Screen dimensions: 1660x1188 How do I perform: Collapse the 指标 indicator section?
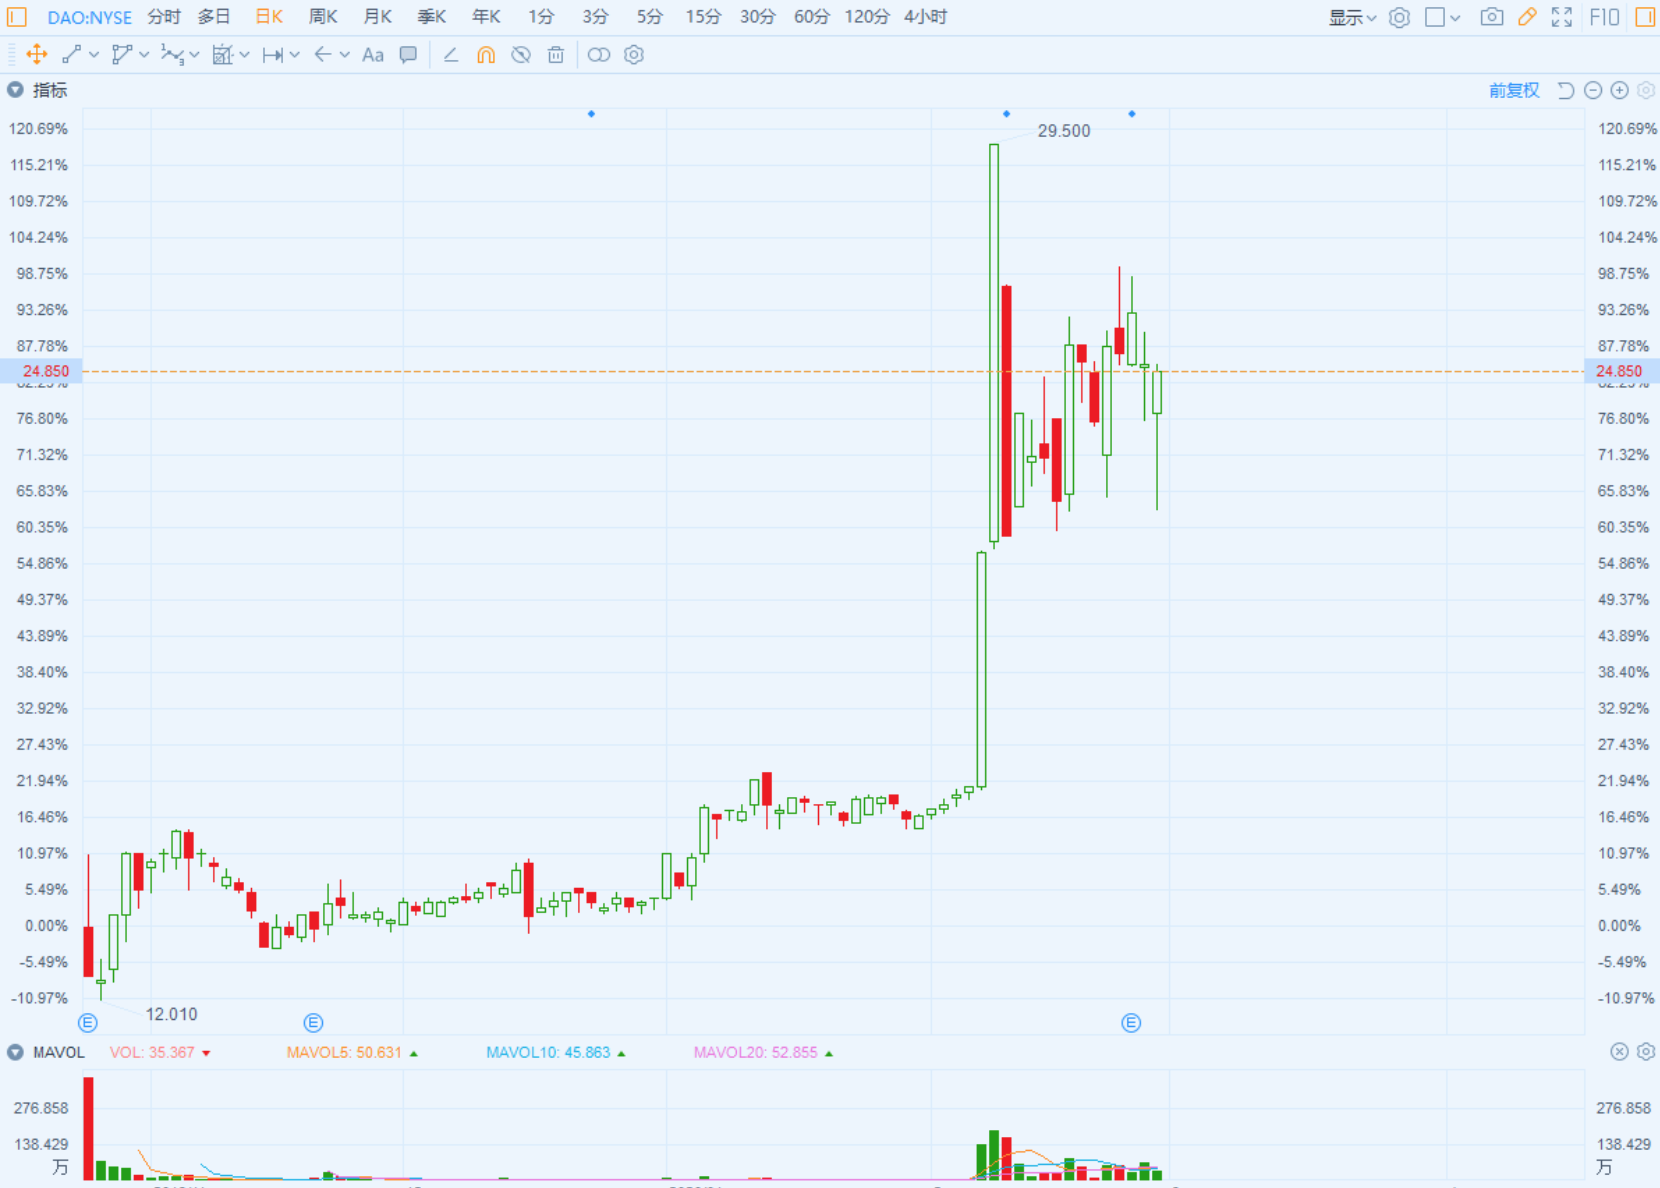click(x=15, y=90)
